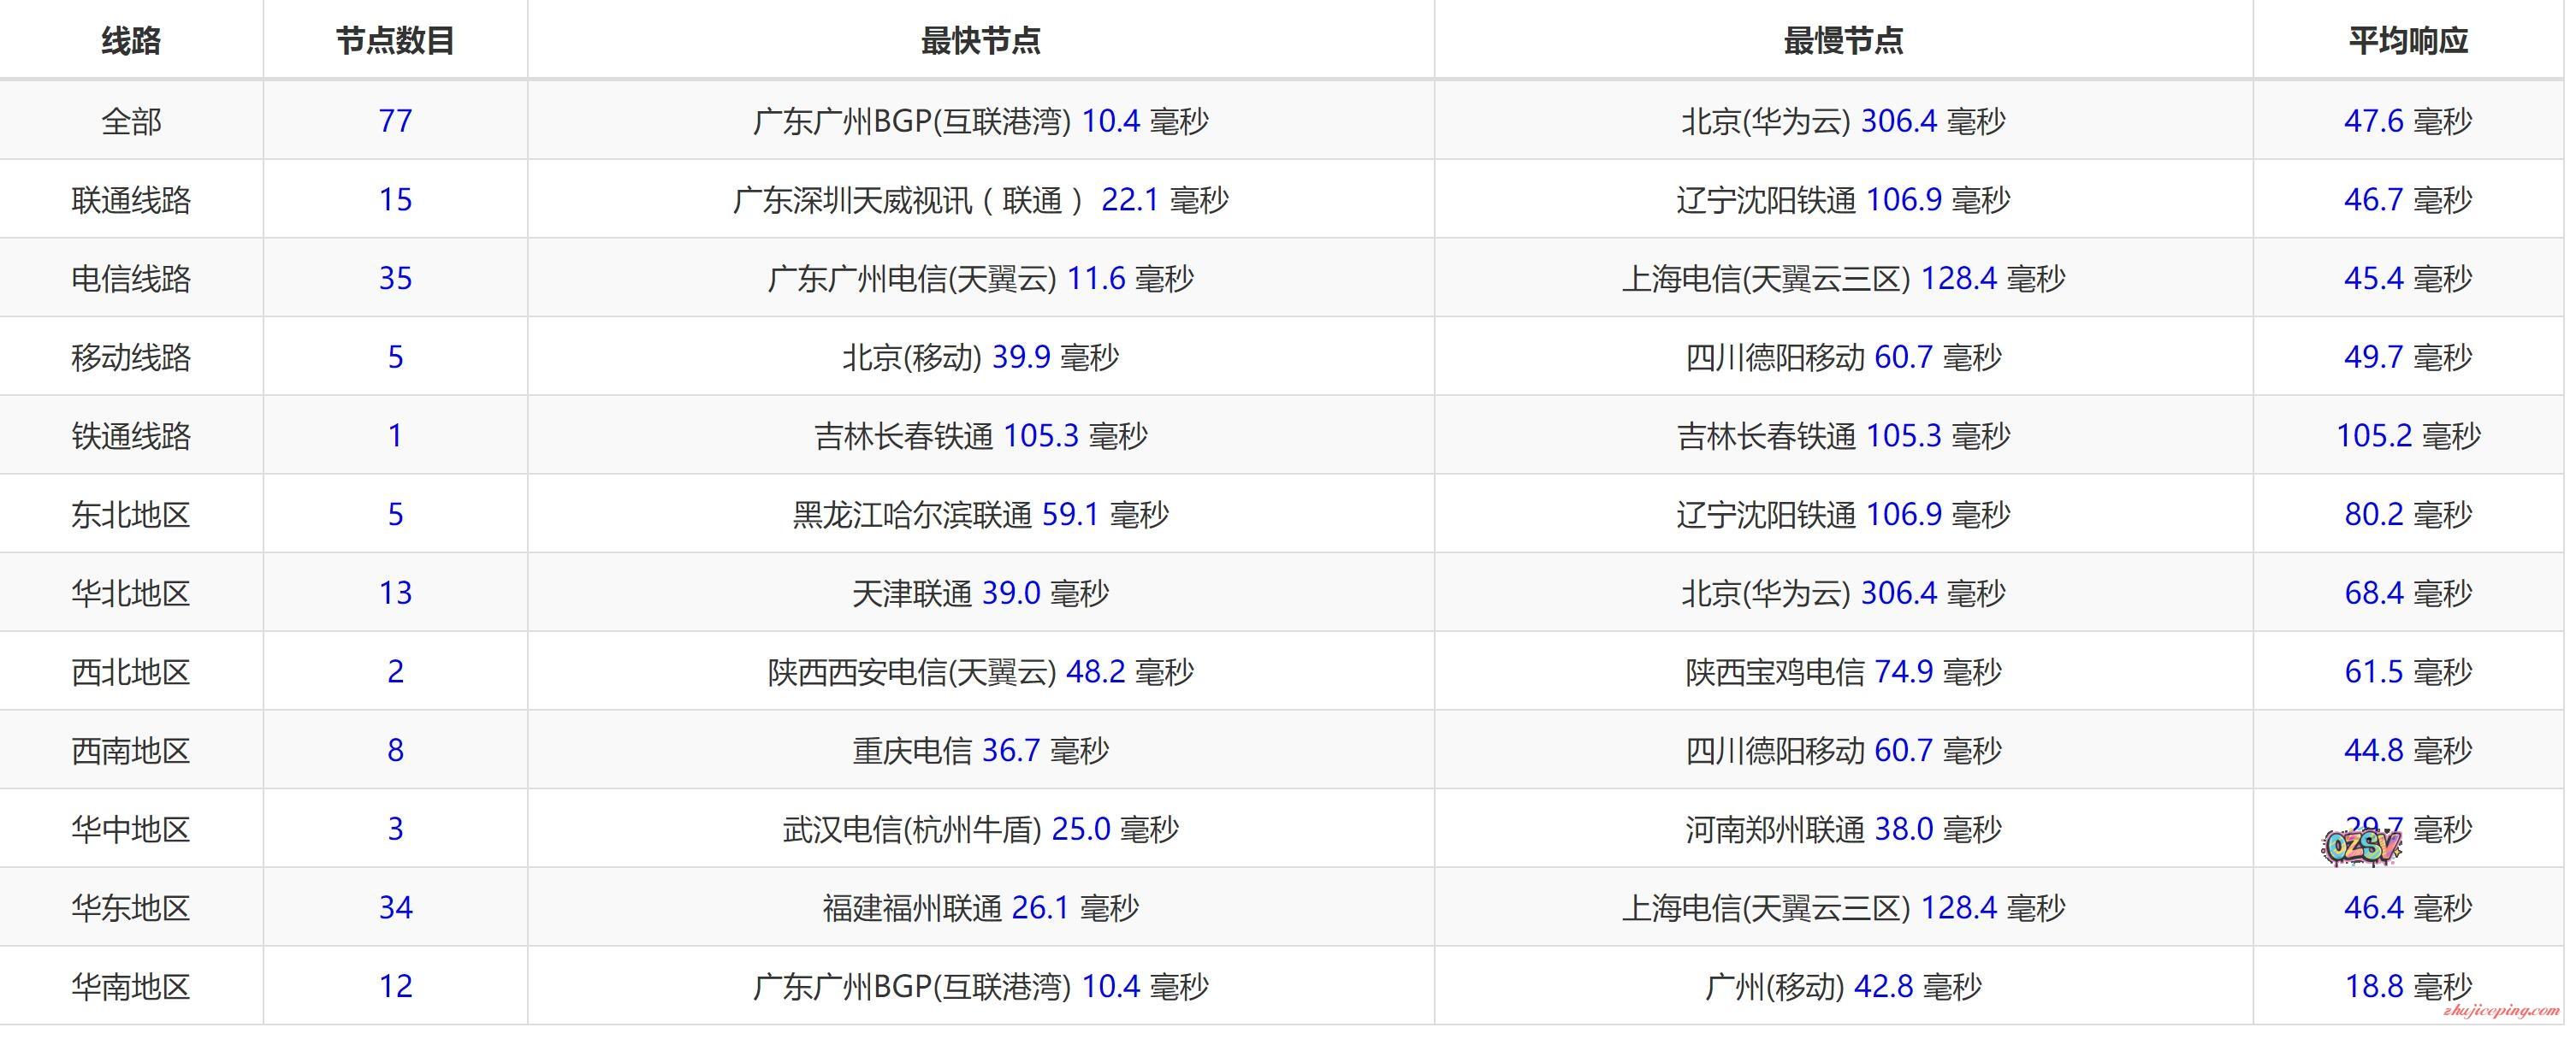Screen dimensions: 2576x1039
Task: Click the 节点数目 column header
Action: pos(395,41)
